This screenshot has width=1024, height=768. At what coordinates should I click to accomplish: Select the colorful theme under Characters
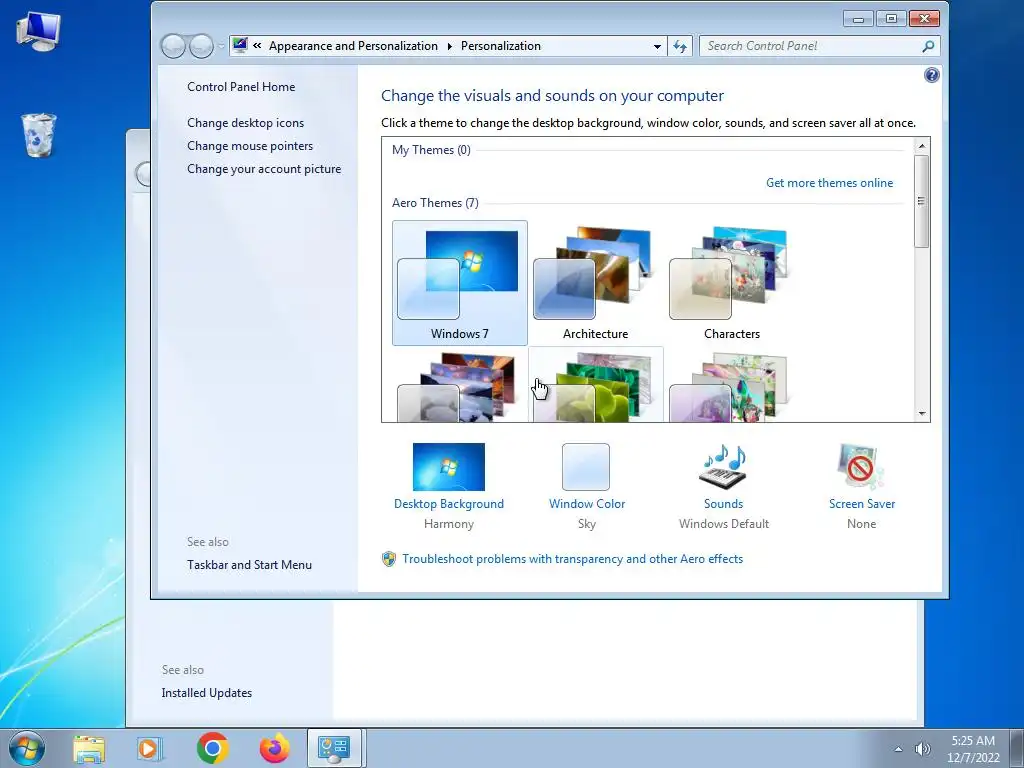point(731,385)
